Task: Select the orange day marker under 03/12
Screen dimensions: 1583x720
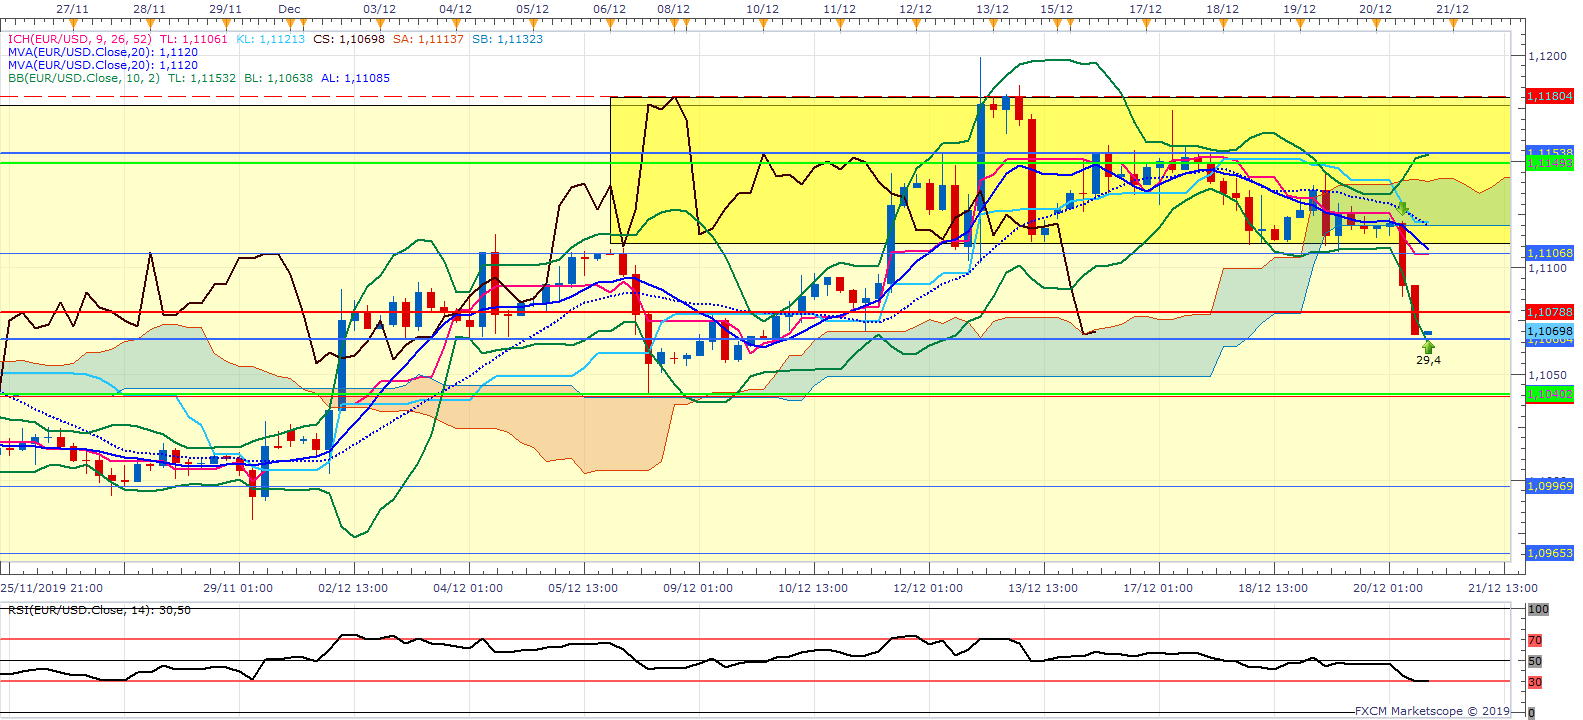Action: click(380, 22)
